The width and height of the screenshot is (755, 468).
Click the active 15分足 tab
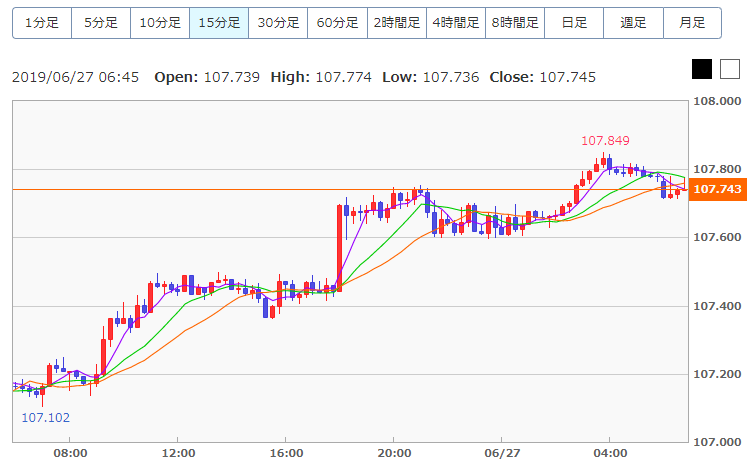click(219, 23)
